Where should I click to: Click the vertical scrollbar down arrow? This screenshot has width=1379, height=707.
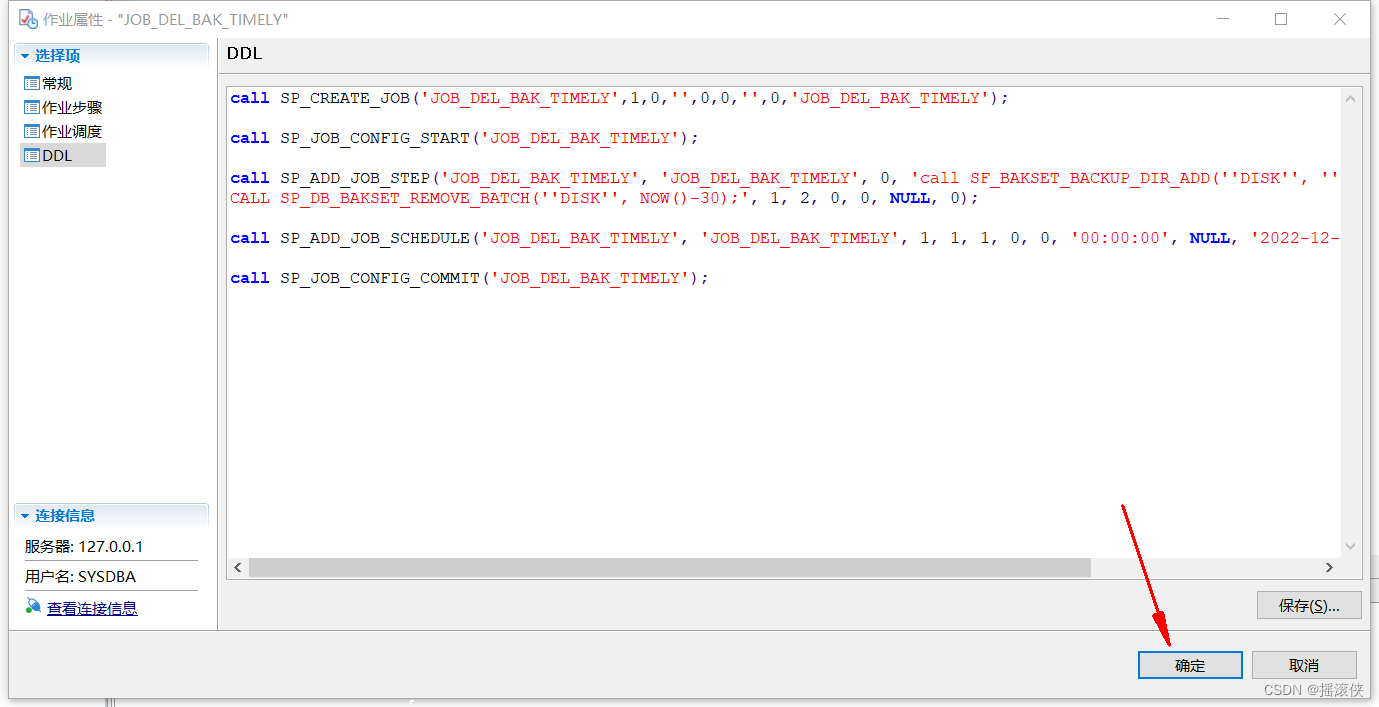coord(1351,546)
